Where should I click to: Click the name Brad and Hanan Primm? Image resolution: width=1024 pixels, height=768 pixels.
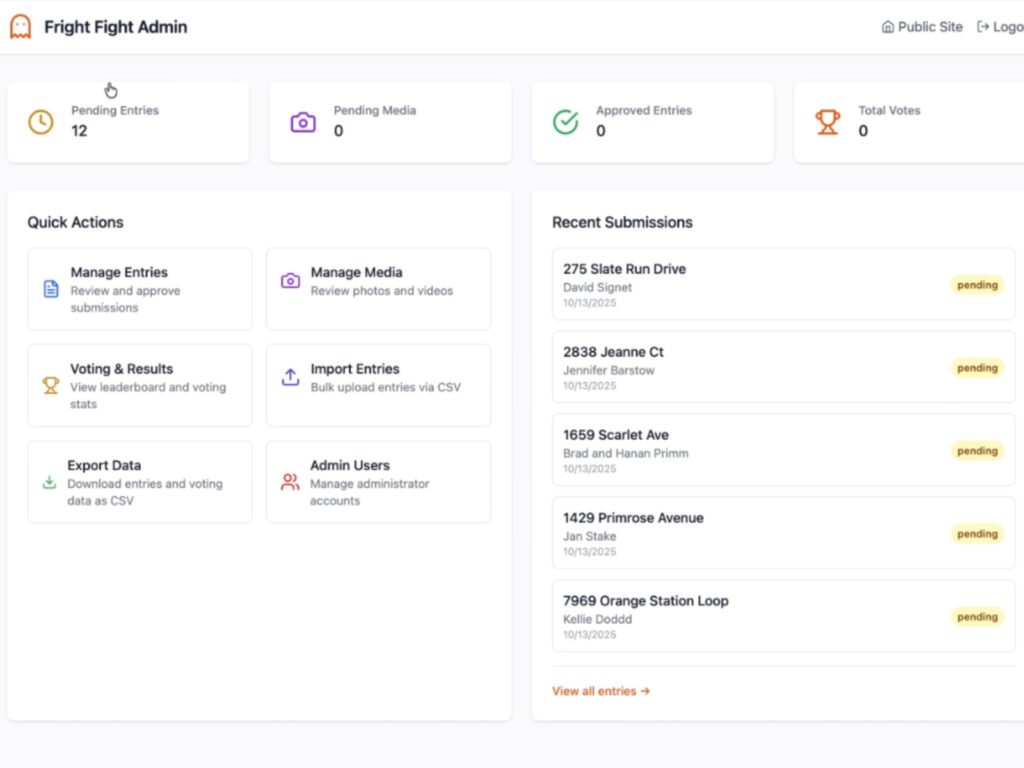tap(626, 453)
